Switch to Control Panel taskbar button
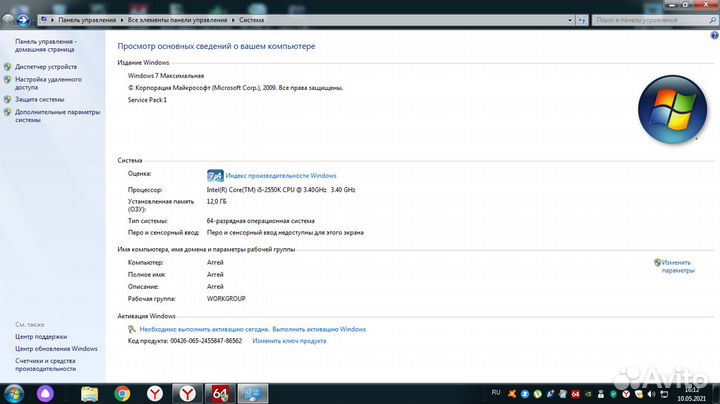This screenshot has height=404, width=720. click(x=253, y=394)
